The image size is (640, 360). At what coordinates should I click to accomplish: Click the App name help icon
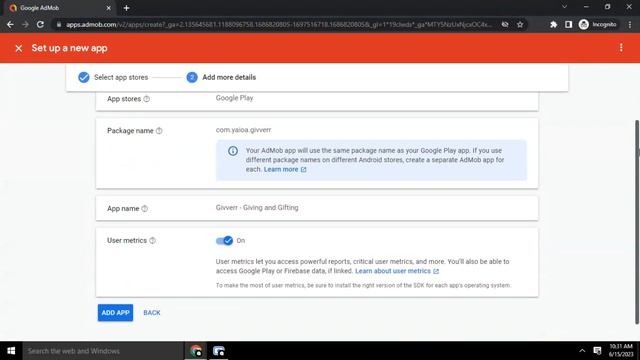144,209
